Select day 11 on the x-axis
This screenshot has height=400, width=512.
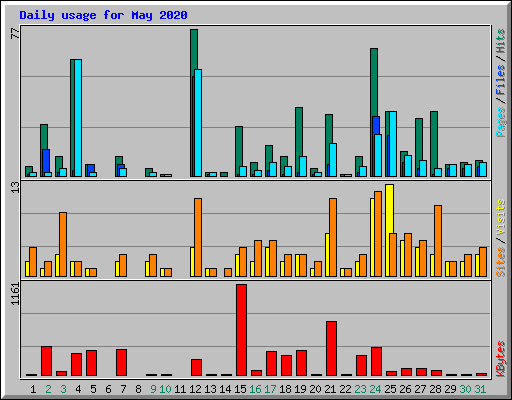pos(180,389)
